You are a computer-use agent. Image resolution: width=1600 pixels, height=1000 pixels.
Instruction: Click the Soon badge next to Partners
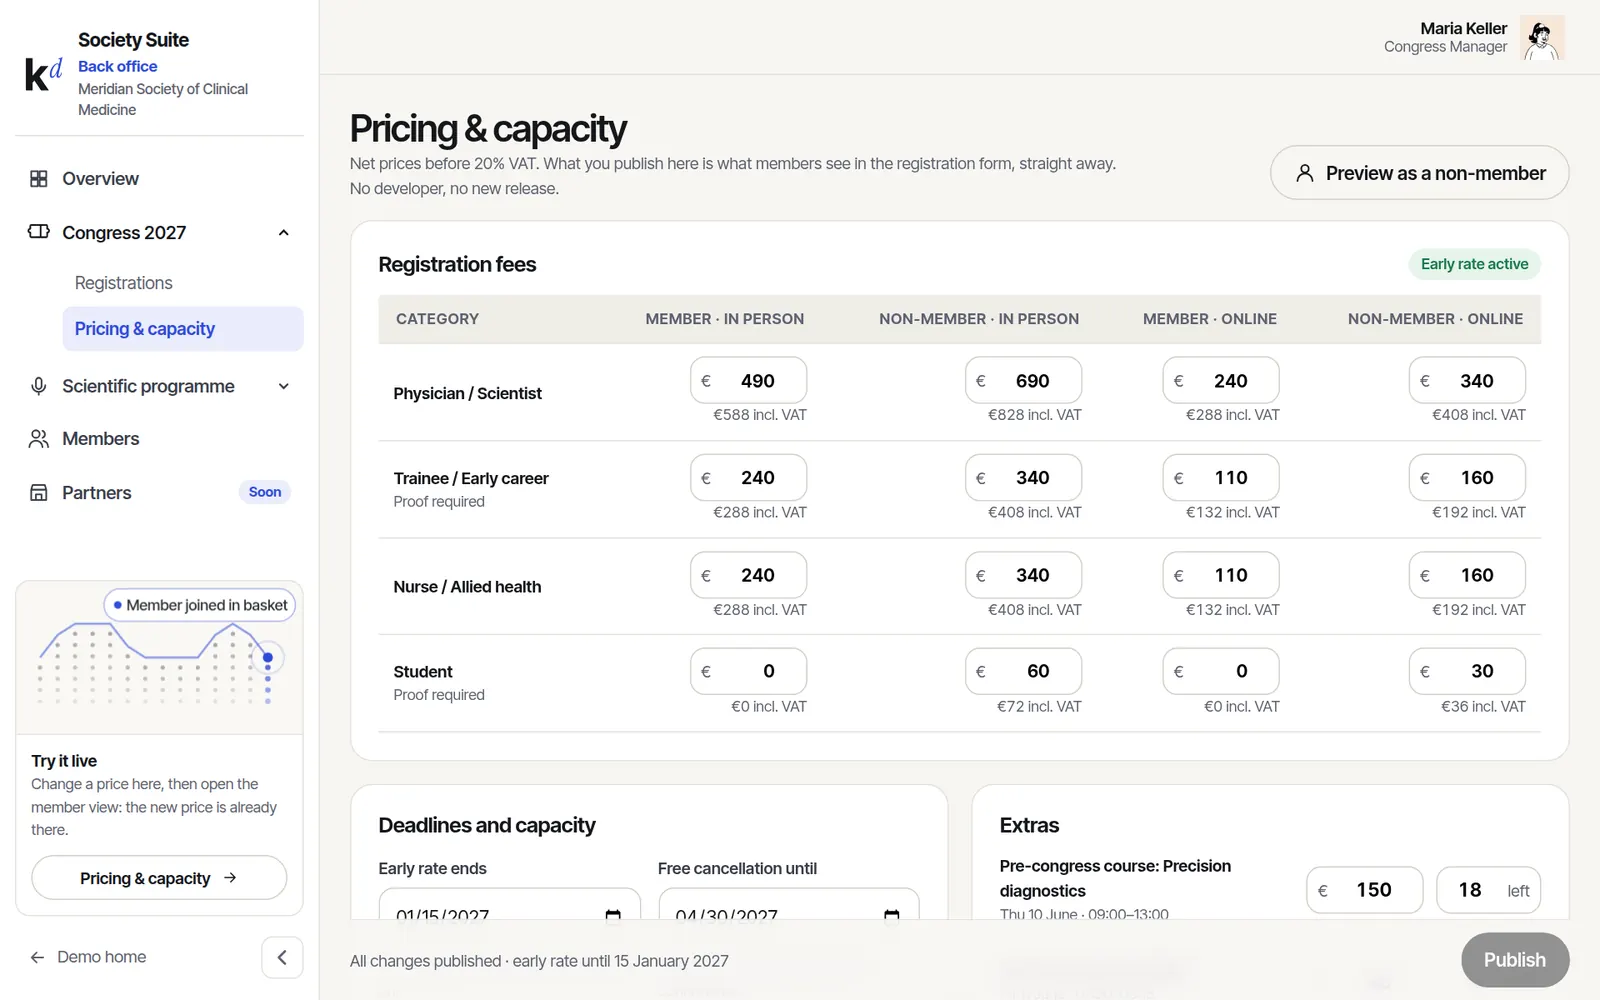pos(265,492)
